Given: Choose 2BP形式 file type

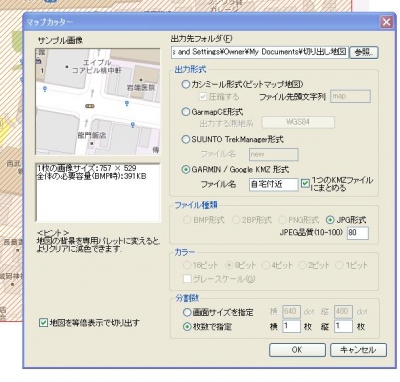Looking at the screenshot, I should click(x=236, y=220).
